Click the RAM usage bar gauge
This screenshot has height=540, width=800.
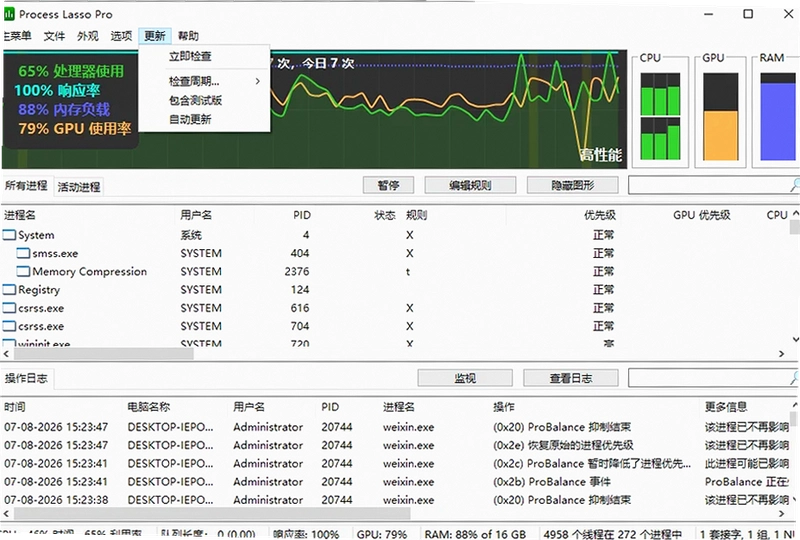(778, 116)
